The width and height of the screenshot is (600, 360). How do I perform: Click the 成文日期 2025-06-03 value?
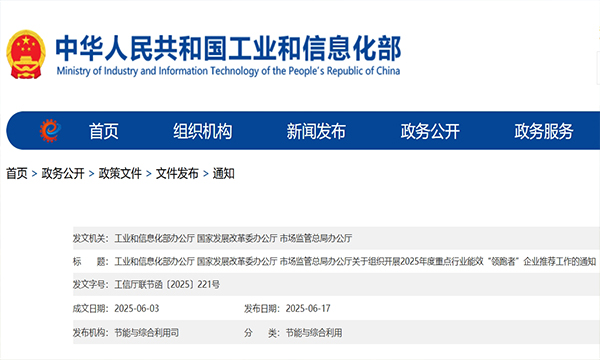pyautogui.click(x=137, y=308)
